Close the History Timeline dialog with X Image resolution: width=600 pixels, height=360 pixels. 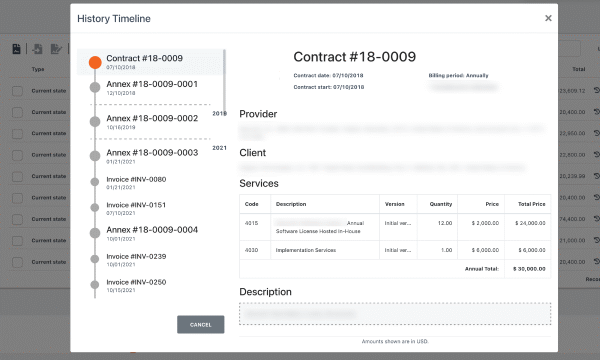[548, 18]
